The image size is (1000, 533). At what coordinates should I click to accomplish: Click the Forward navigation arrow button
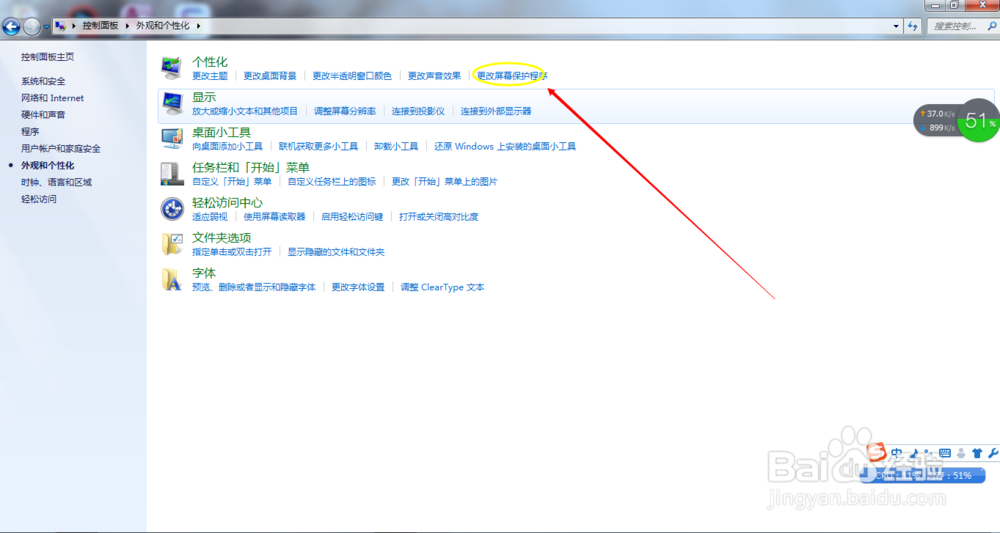point(31,26)
